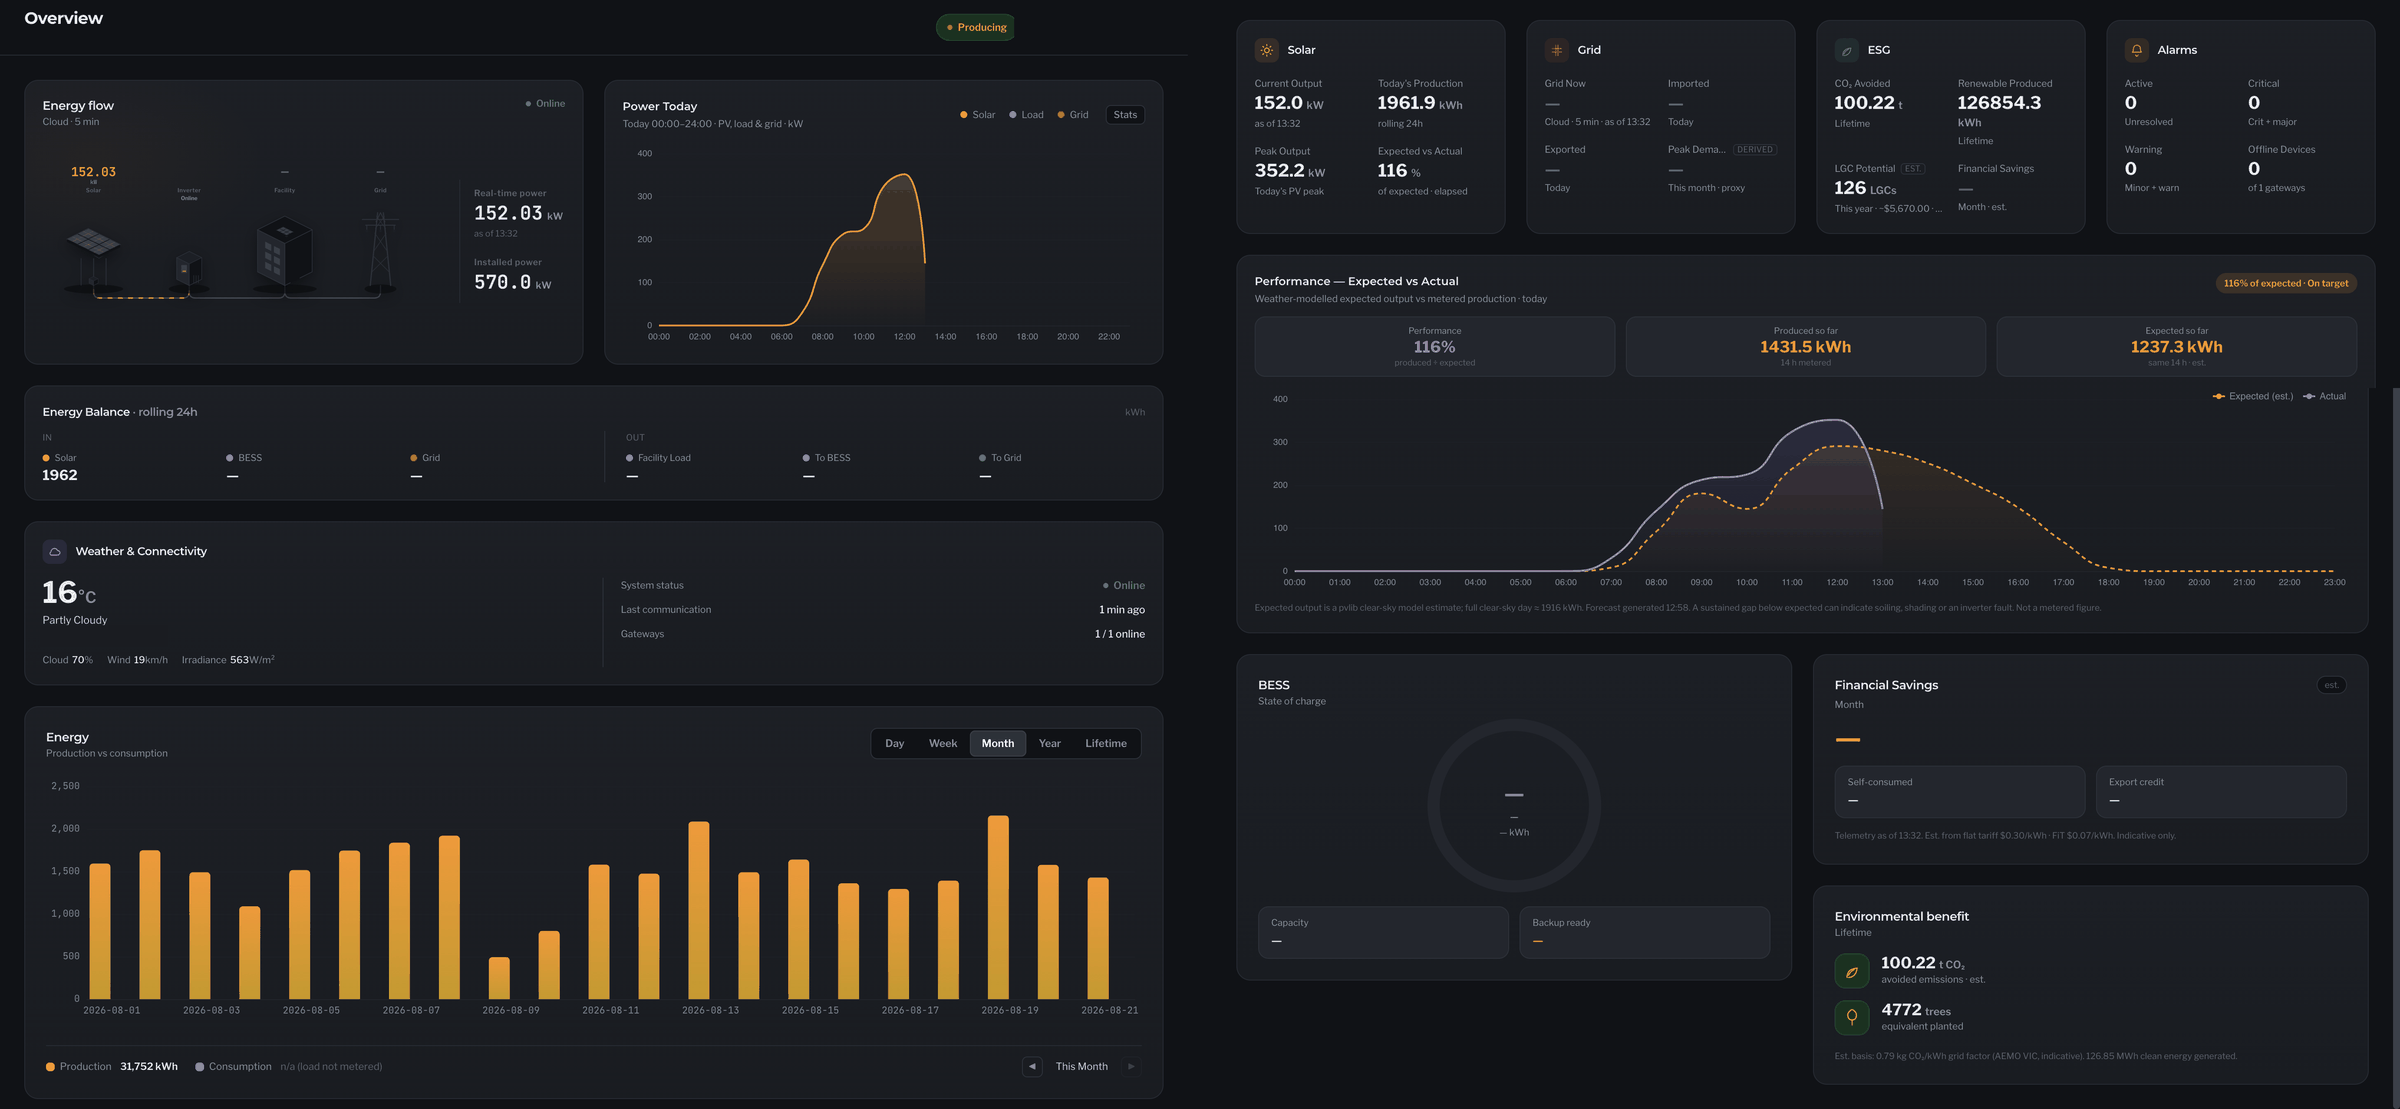
Task: Click the Grid card pylon icon
Action: pyautogui.click(x=1557, y=50)
